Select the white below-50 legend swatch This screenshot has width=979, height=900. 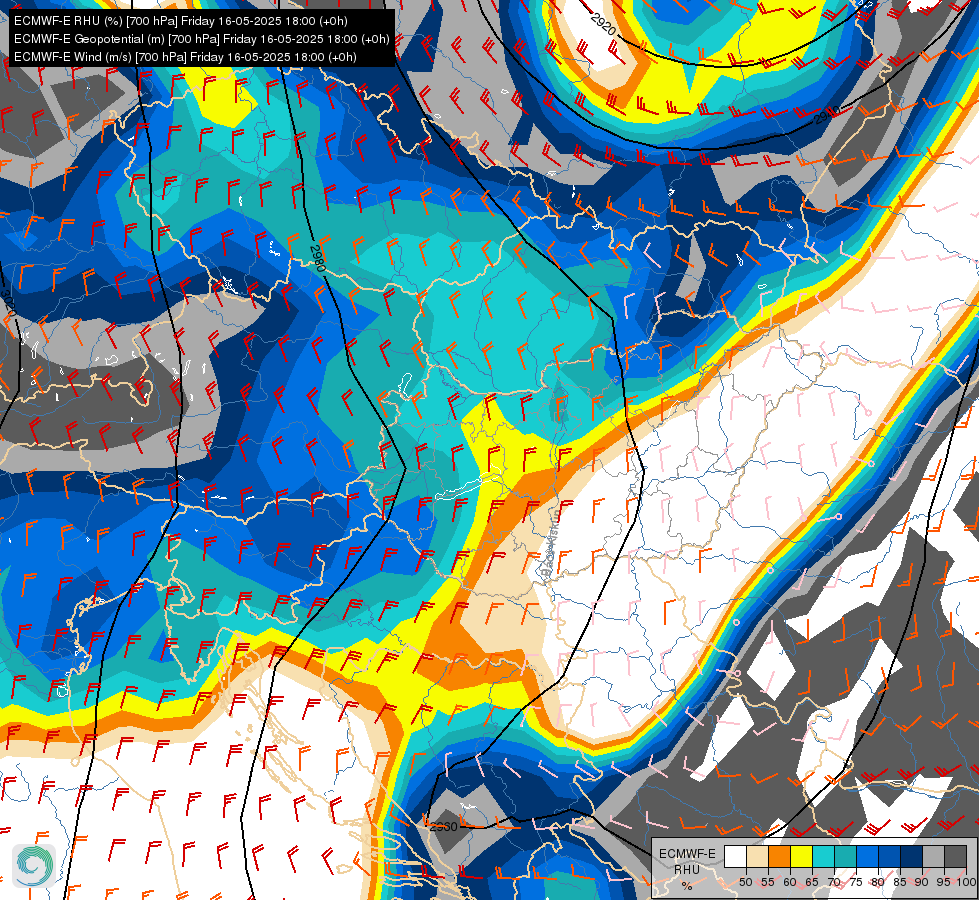(735, 857)
